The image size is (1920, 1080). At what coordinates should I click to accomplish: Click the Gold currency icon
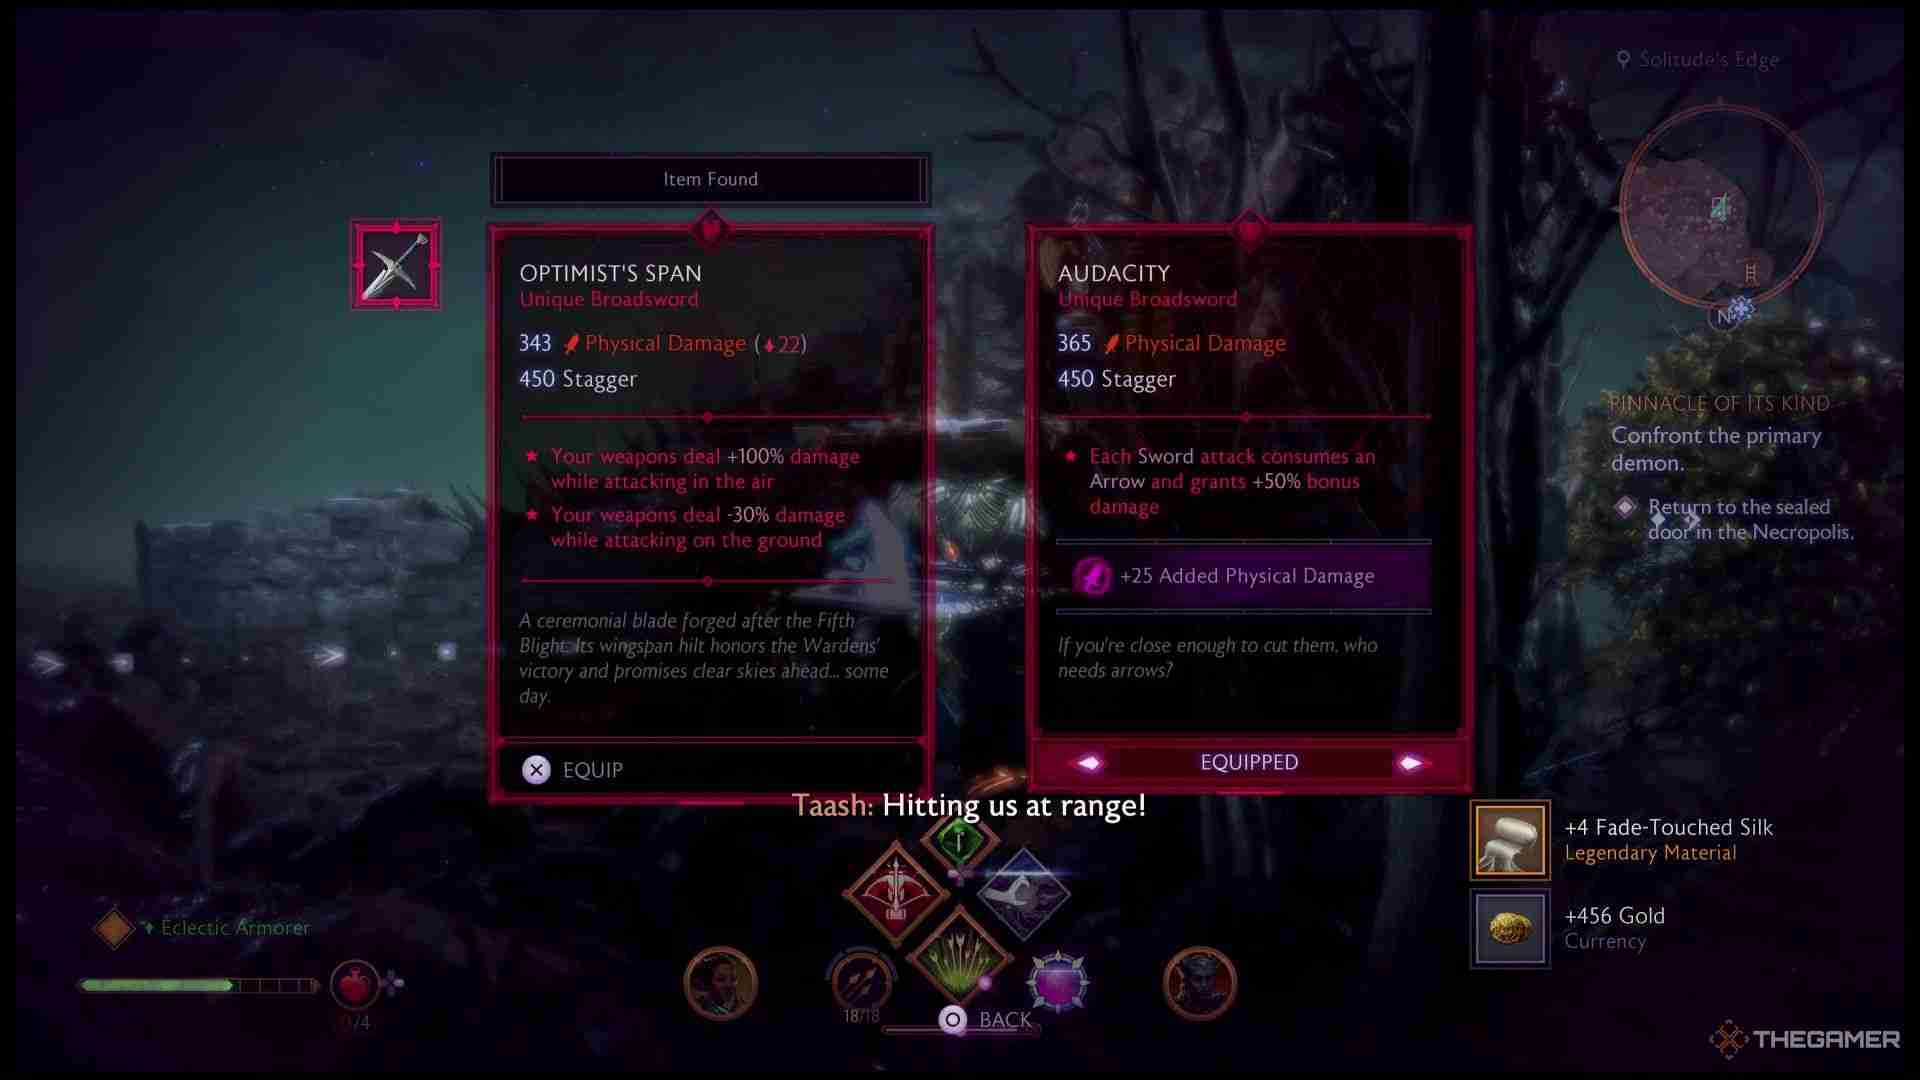pos(1511,928)
